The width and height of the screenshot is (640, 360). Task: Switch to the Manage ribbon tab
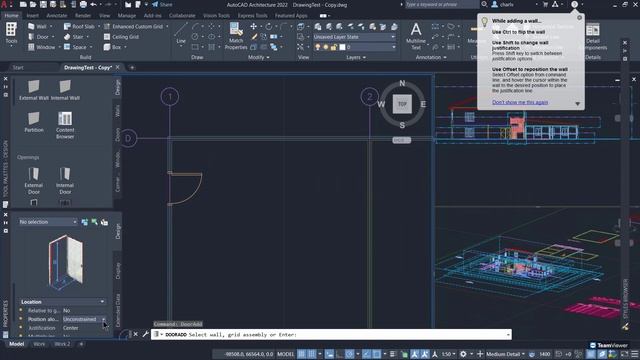127,16
